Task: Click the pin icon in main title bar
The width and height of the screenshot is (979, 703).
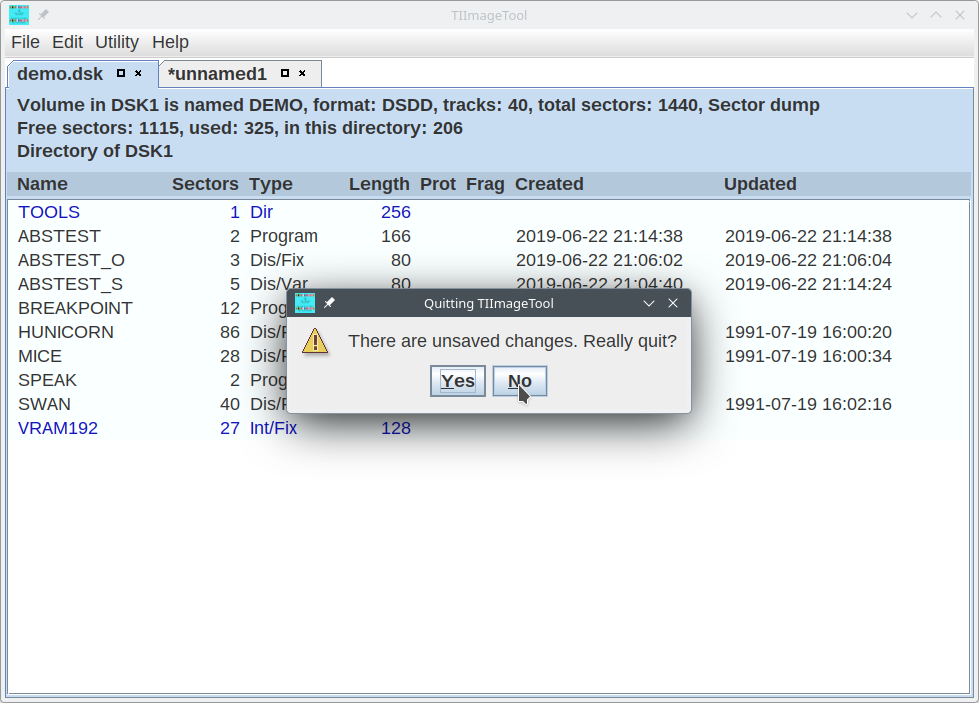Action: (44, 15)
